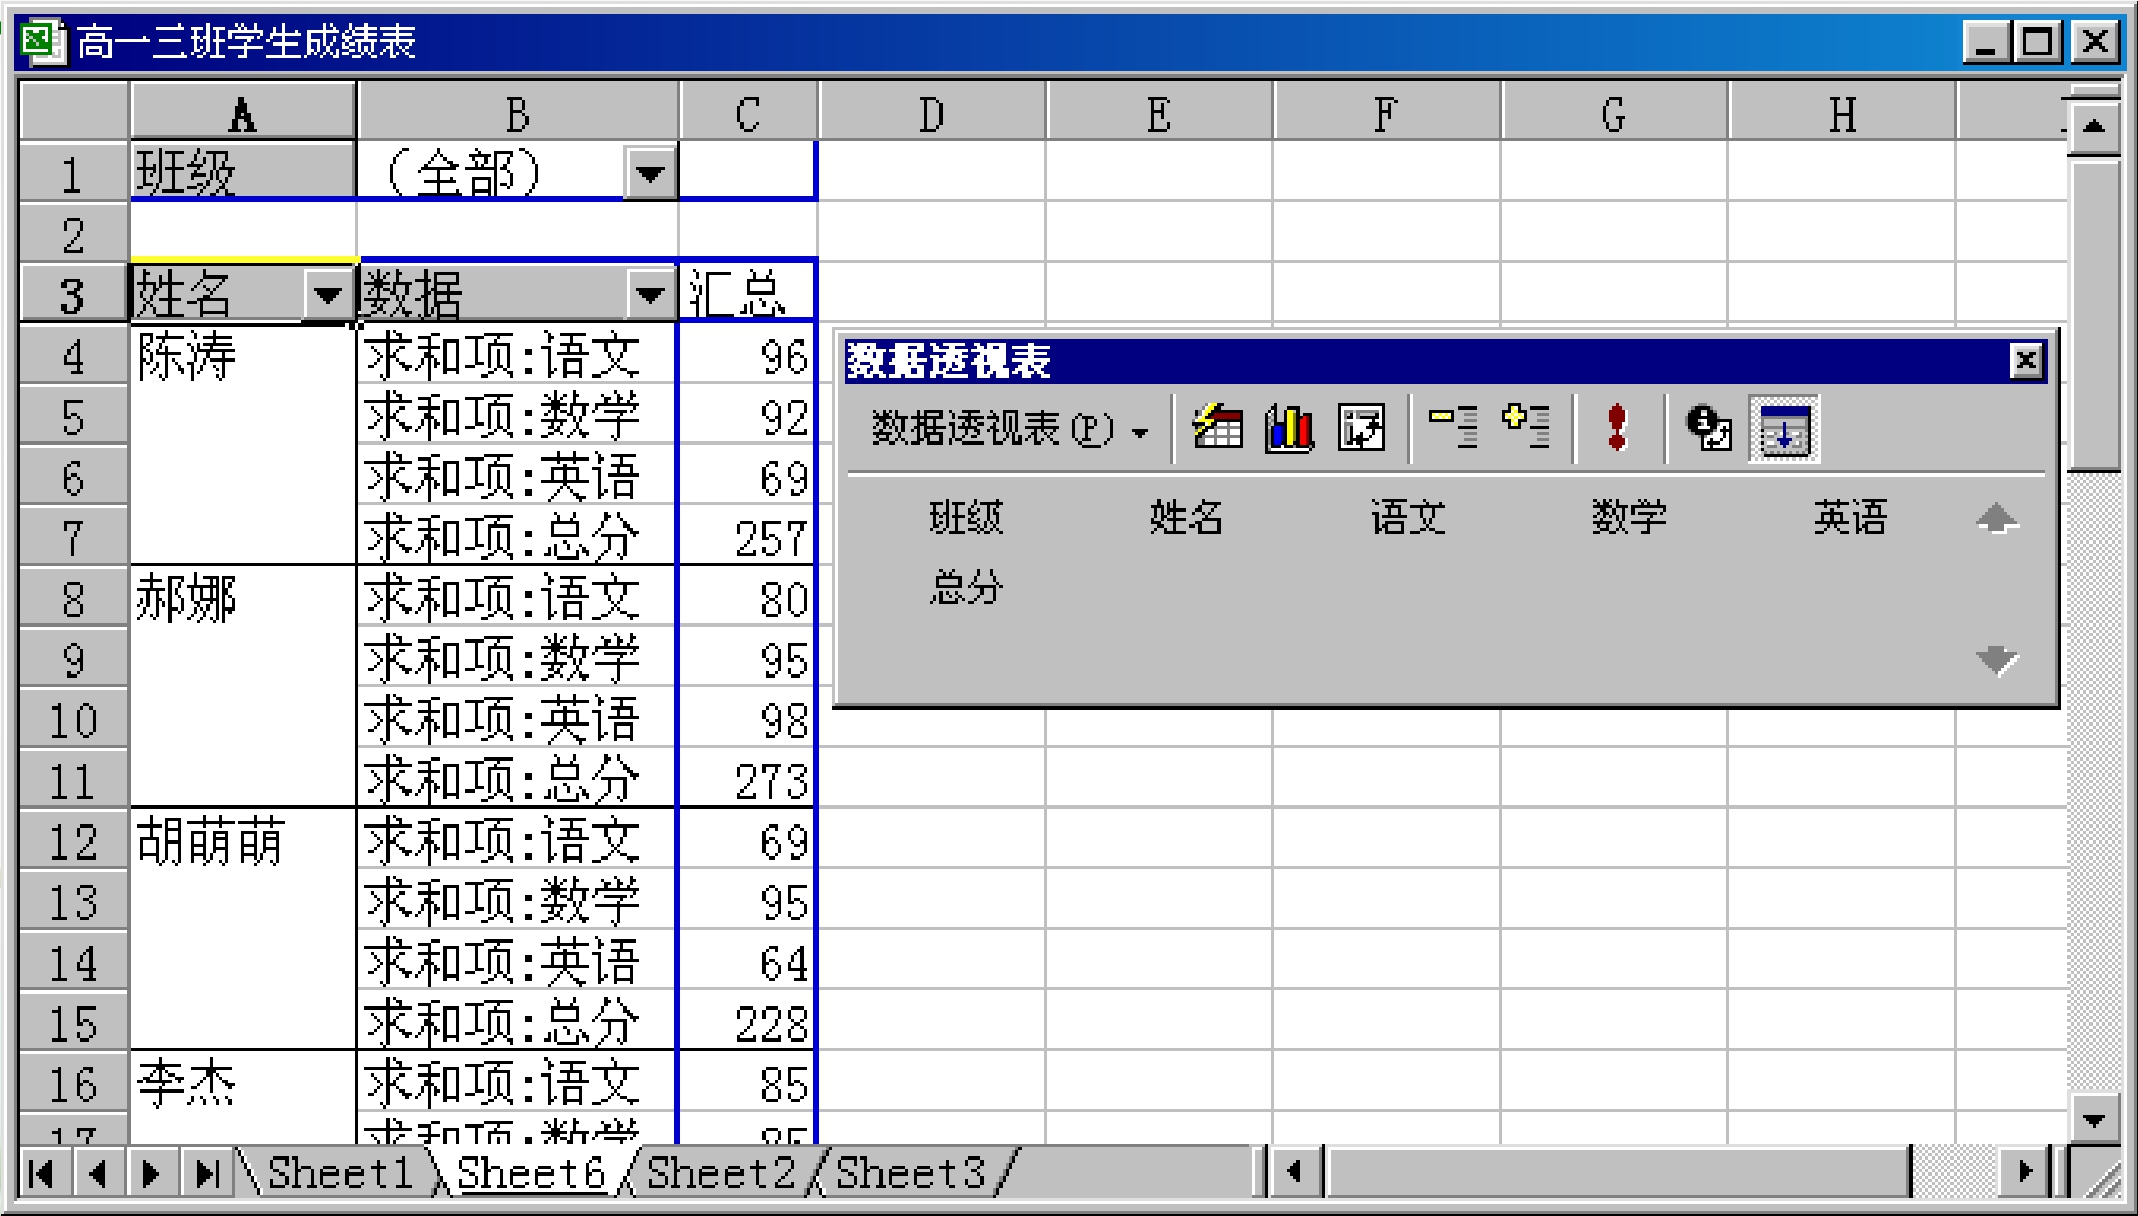Screen dimensions: 2138x1216
Task: Switch to Sheet1 tab
Action: (x=340, y=1172)
